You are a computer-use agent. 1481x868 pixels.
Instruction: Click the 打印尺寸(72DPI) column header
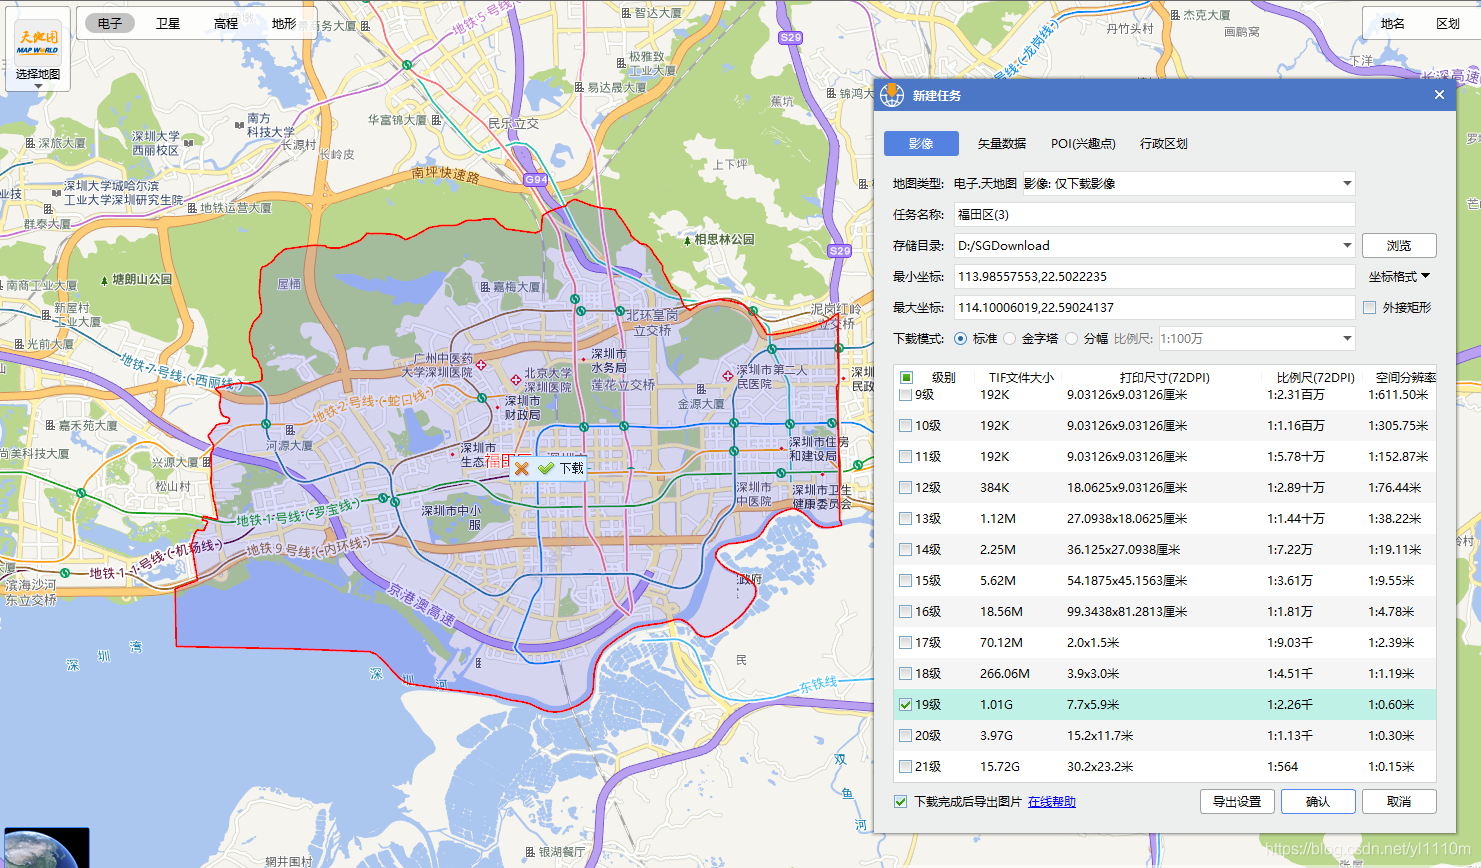pos(1165,377)
